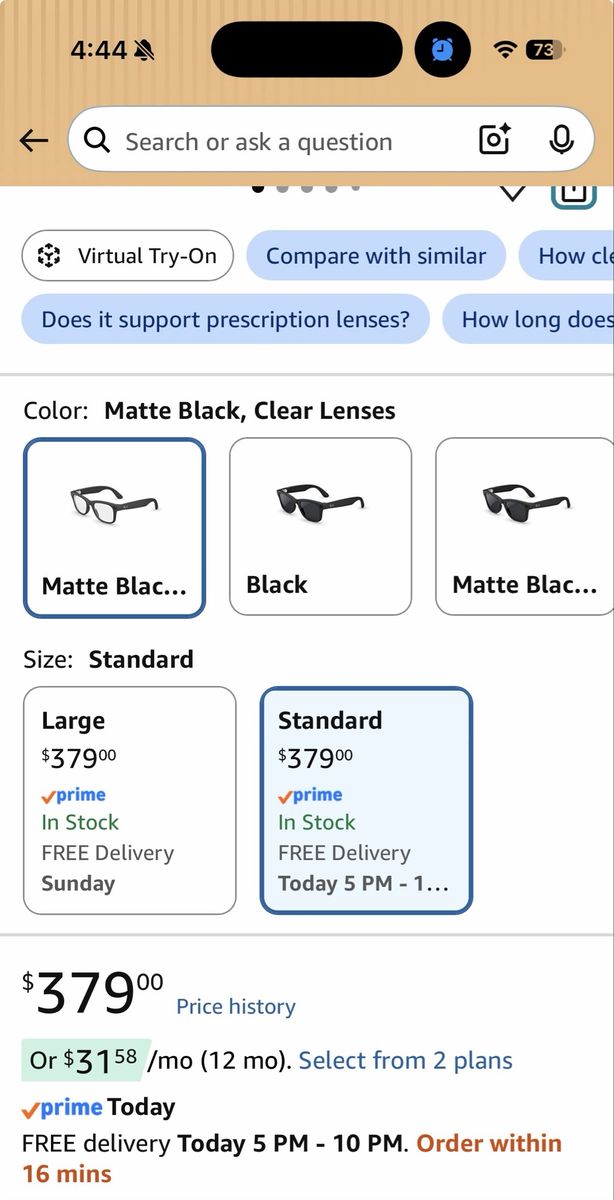Screen dimensions: 614x1200
Task: Open camera lens search icon
Action: [x=495, y=140]
